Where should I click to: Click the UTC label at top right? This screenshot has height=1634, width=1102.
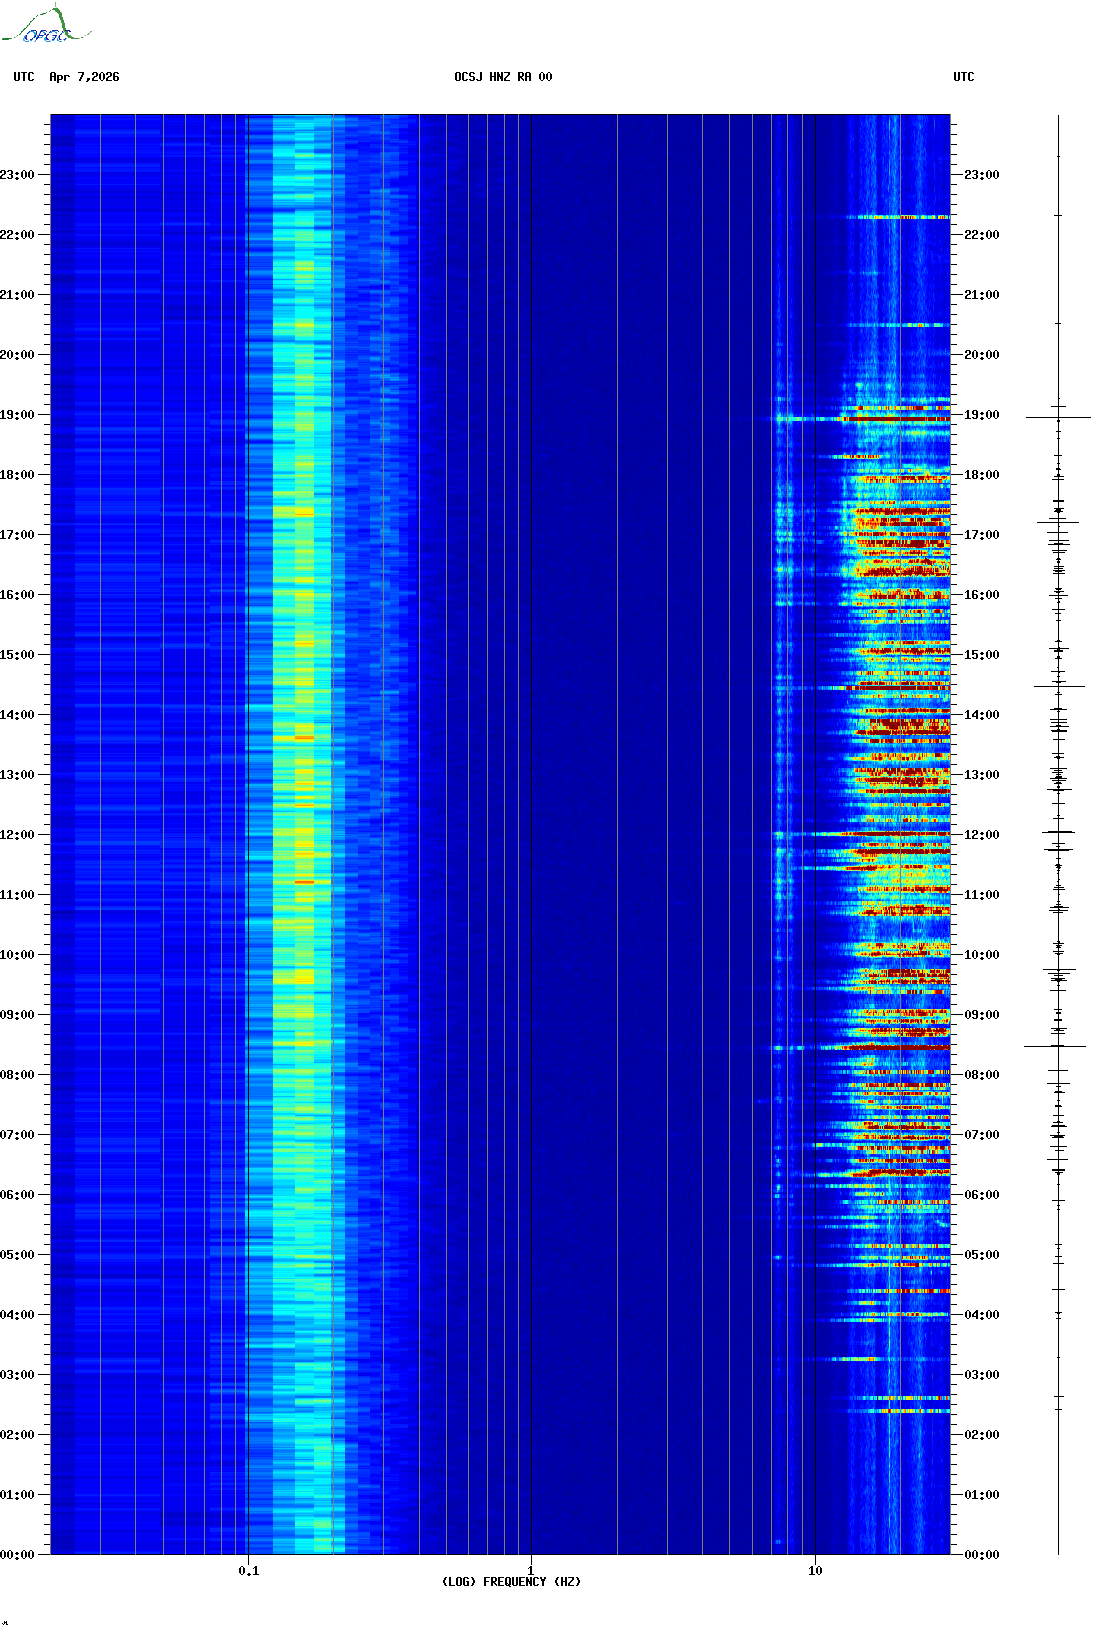(963, 77)
